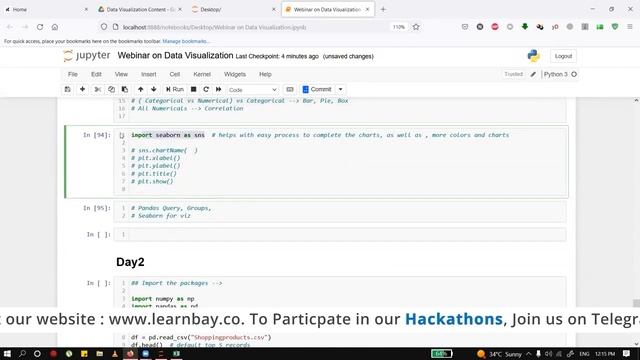Insert cell below with the plus icon
Screen dimensions: 640x360
[x=82, y=89]
